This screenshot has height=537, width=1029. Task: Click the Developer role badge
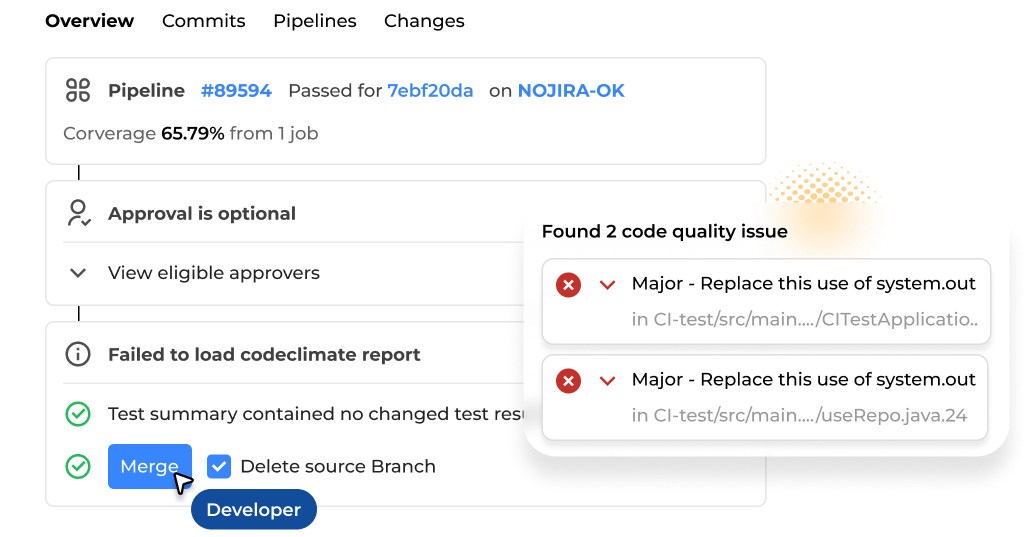[253, 510]
